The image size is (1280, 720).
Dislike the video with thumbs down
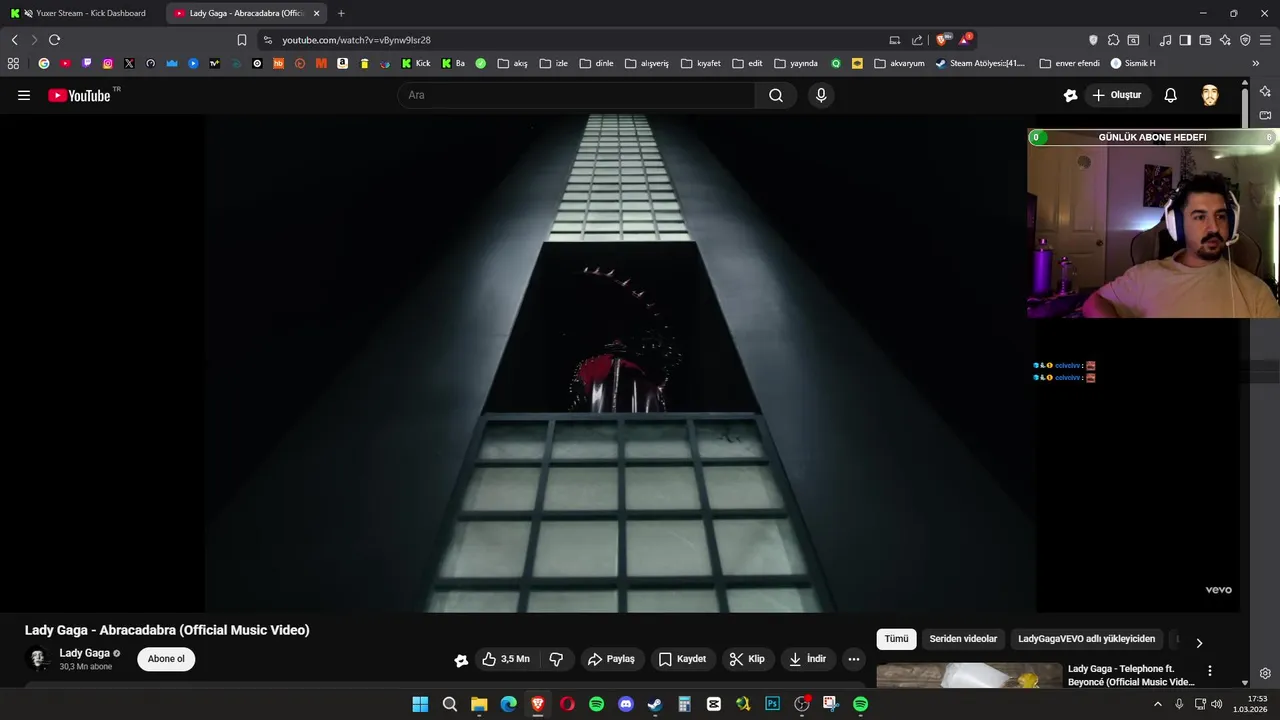pyautogui.click(x=556, y=659)
